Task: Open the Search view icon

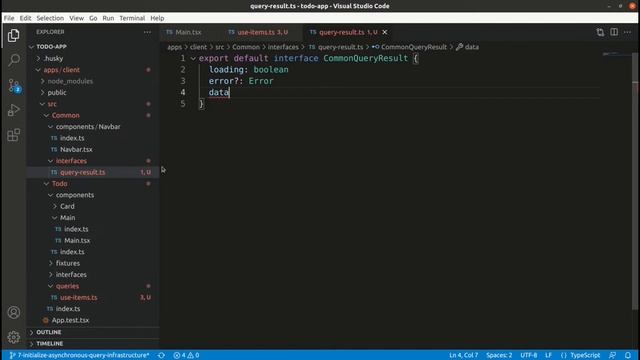Action: tap(13, 60)
